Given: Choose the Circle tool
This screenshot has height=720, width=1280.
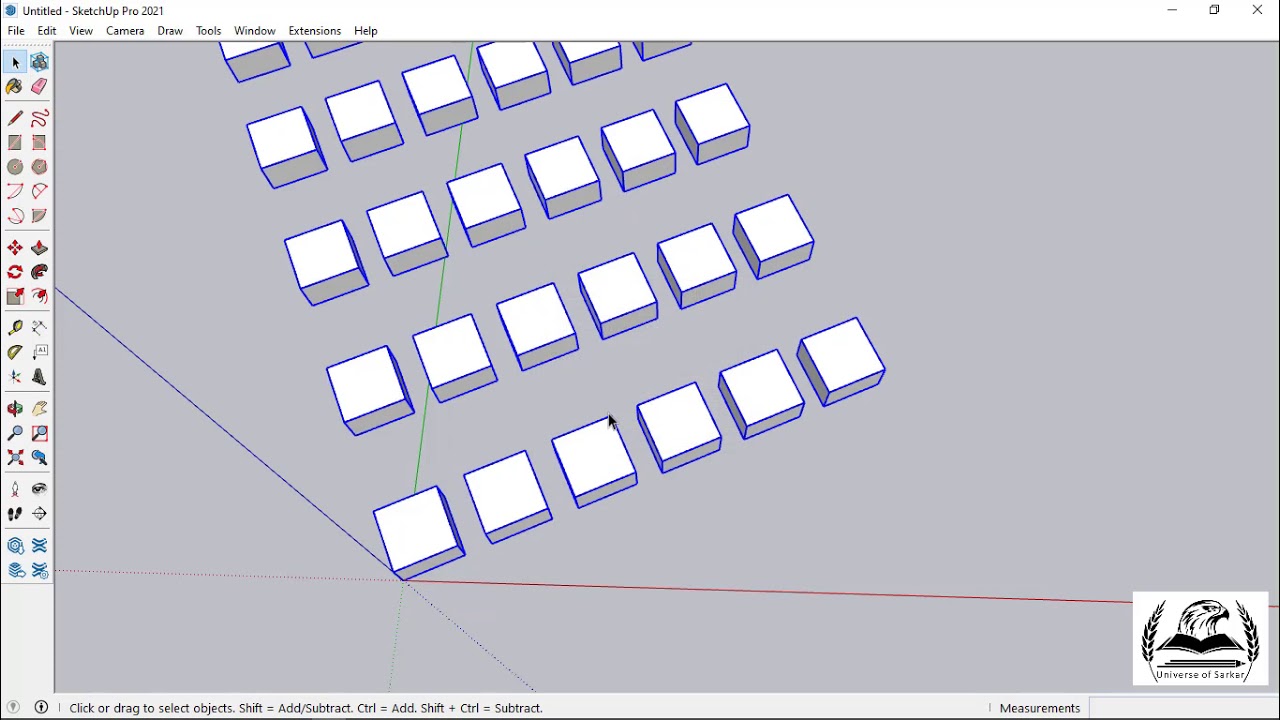Looking at the screenshot, I should pos(15,167).
